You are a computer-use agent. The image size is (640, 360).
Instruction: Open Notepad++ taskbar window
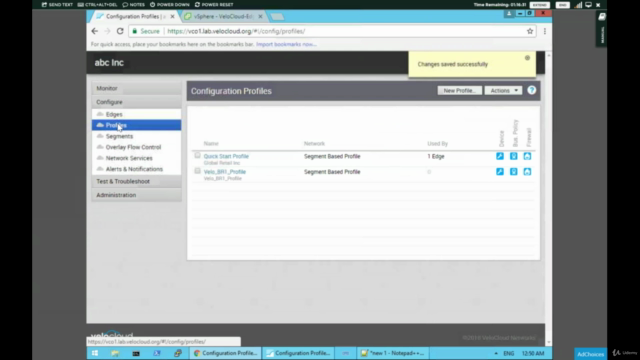click(x=393, y=353)
